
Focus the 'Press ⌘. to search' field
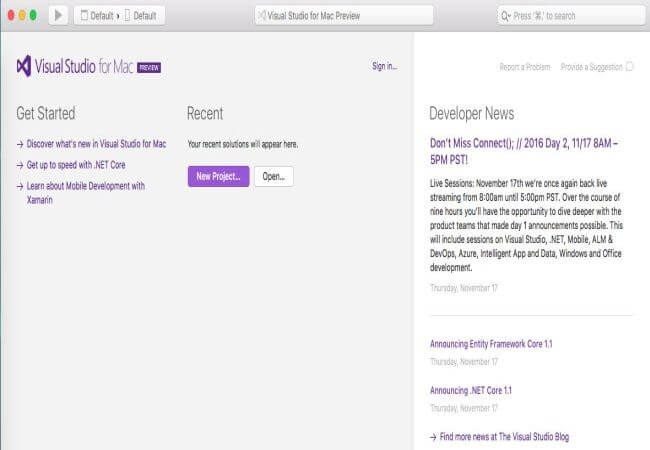tap(570, 16)
